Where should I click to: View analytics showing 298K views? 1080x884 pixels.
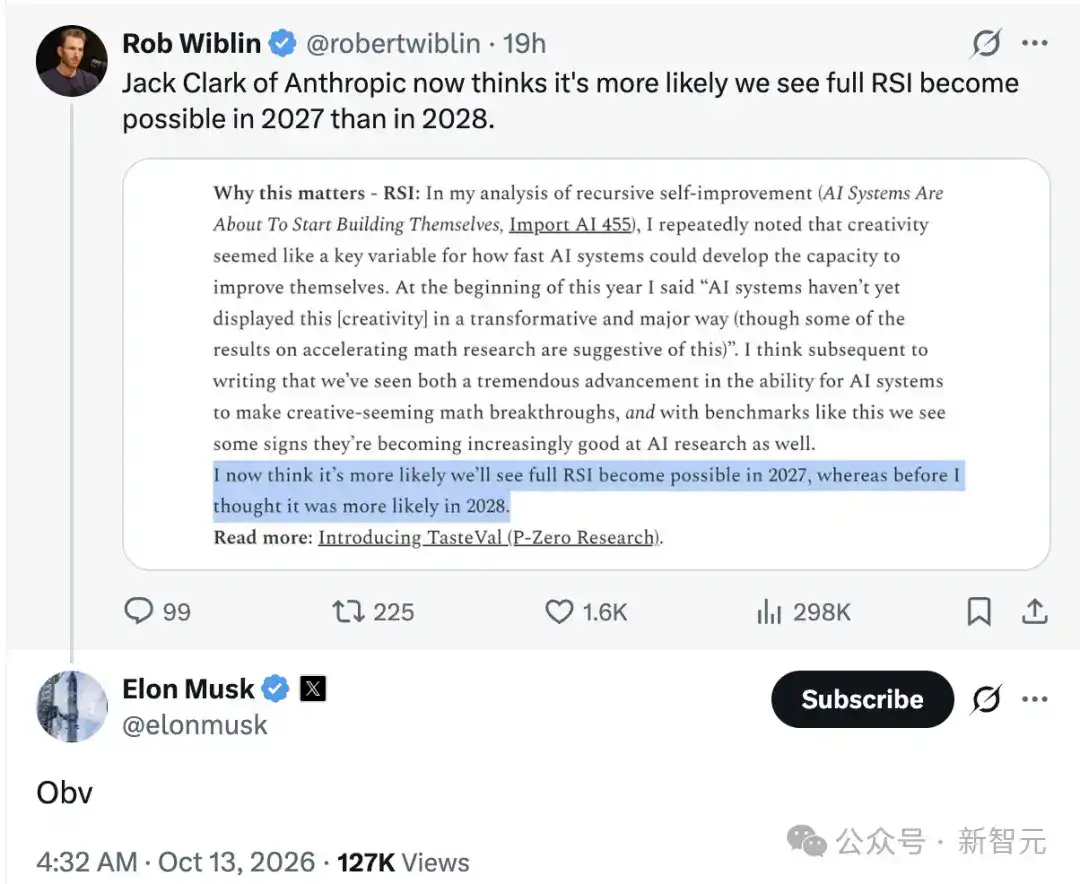click(x=804, y=611)
